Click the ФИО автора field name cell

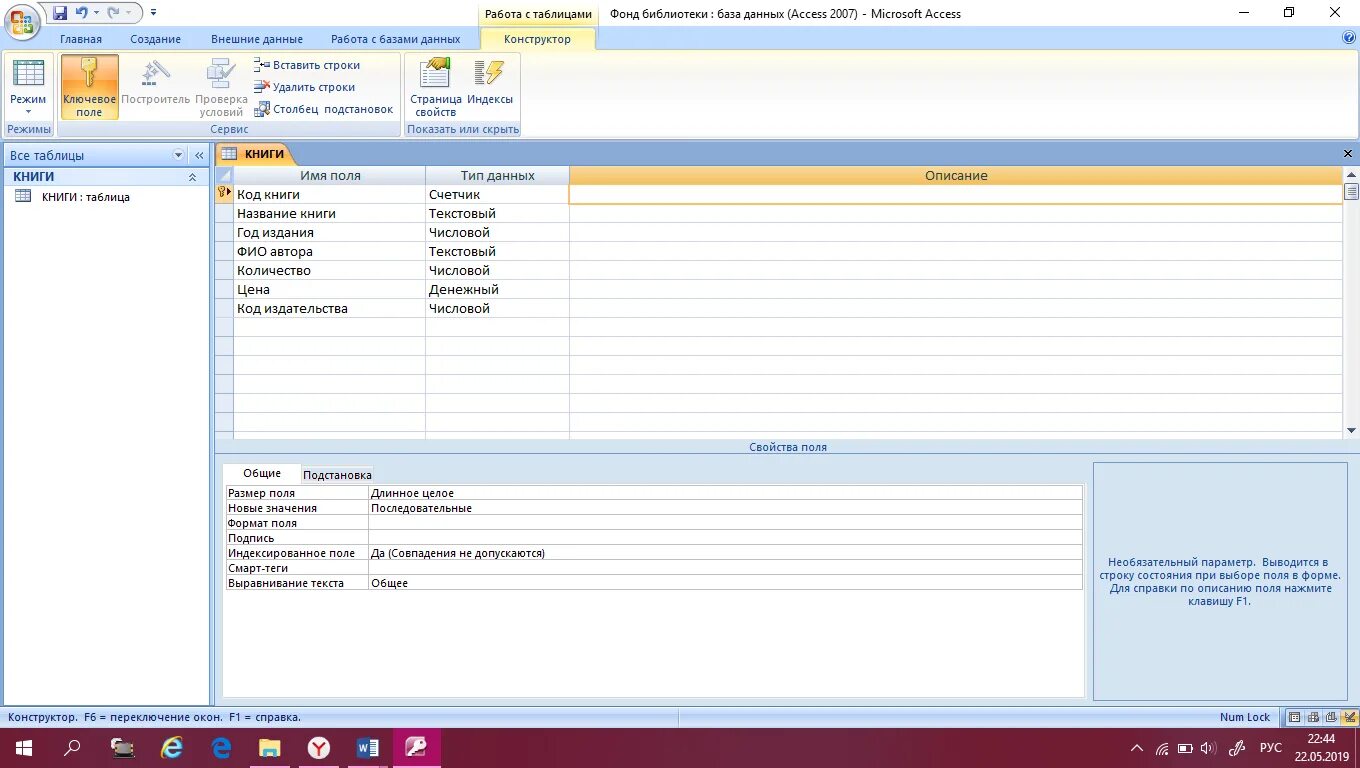[x=330, y=251]
